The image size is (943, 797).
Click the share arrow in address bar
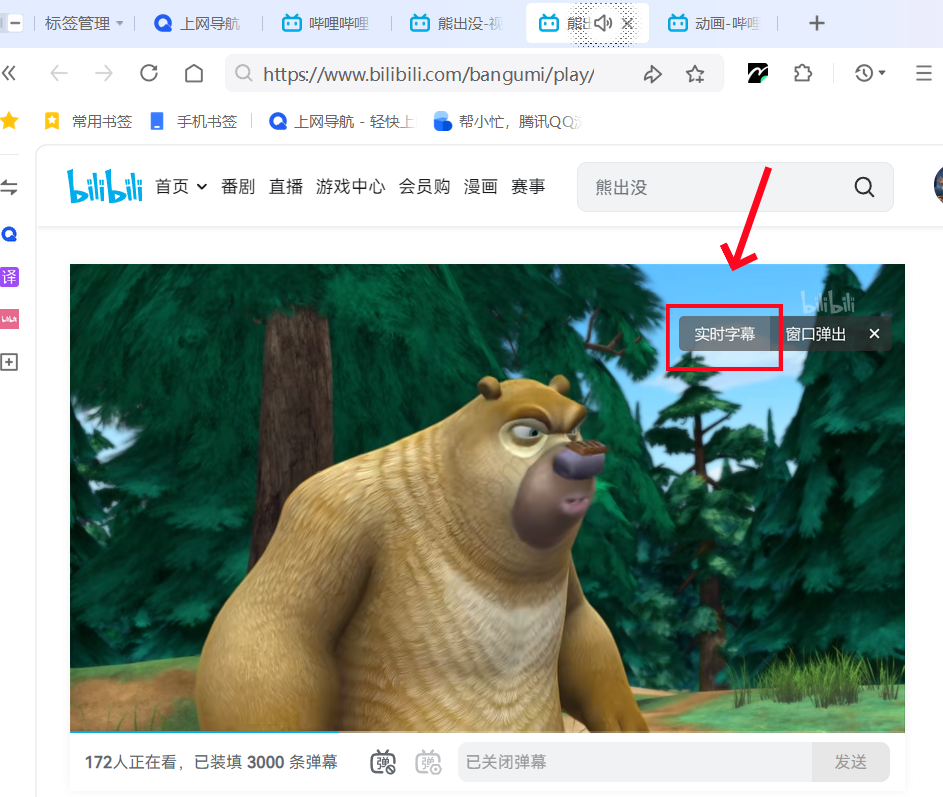coord(652,74)
